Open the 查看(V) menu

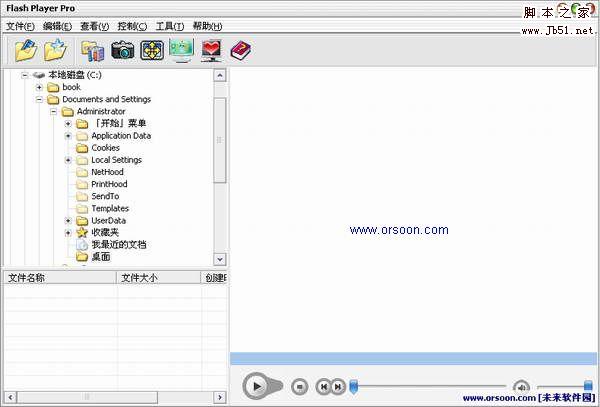[95, 26]
